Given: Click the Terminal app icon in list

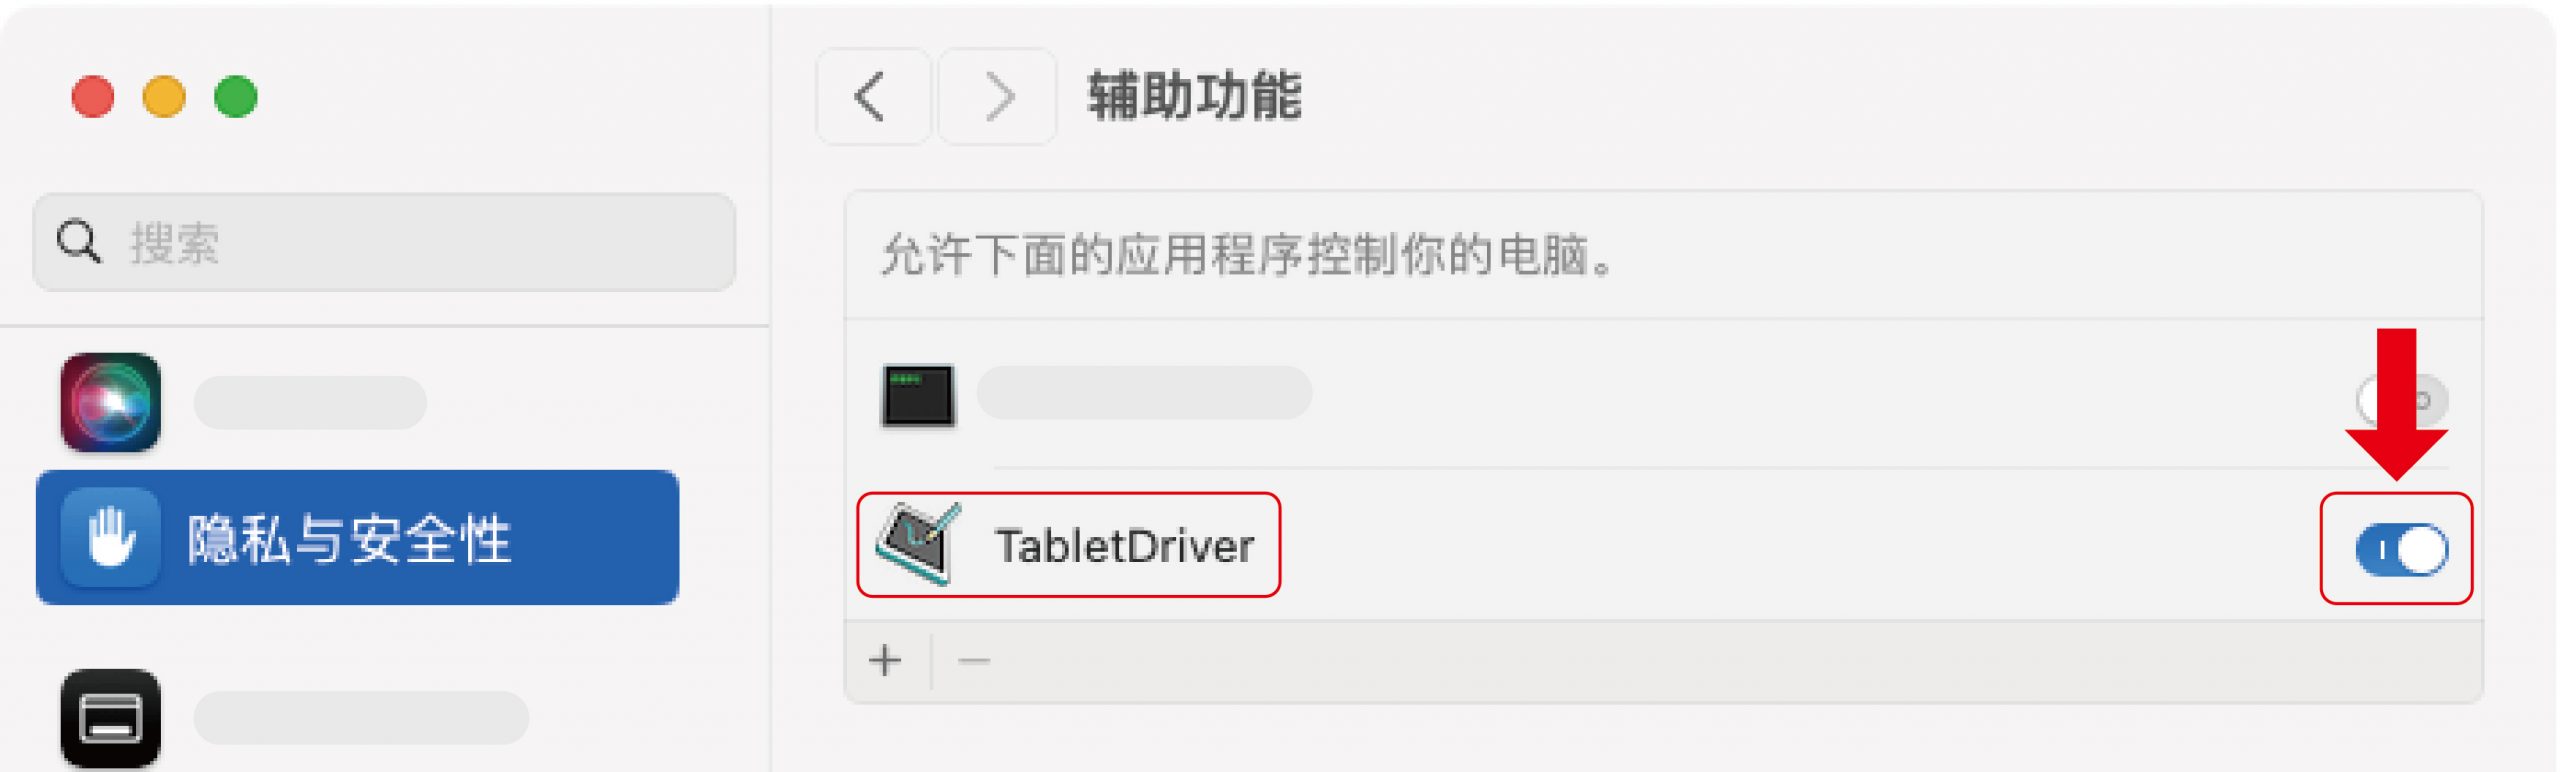Looking at the screenshot, I should point(917,396).
